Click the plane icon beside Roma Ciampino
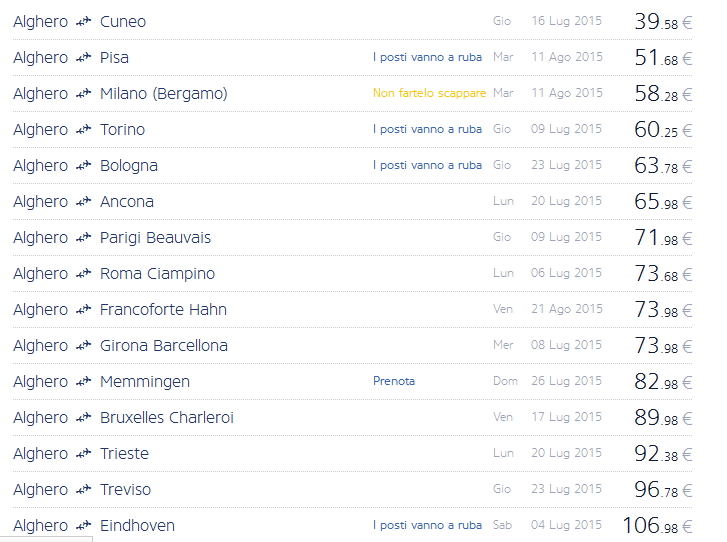This screenshot has height=542, width=727. (84, 274)
